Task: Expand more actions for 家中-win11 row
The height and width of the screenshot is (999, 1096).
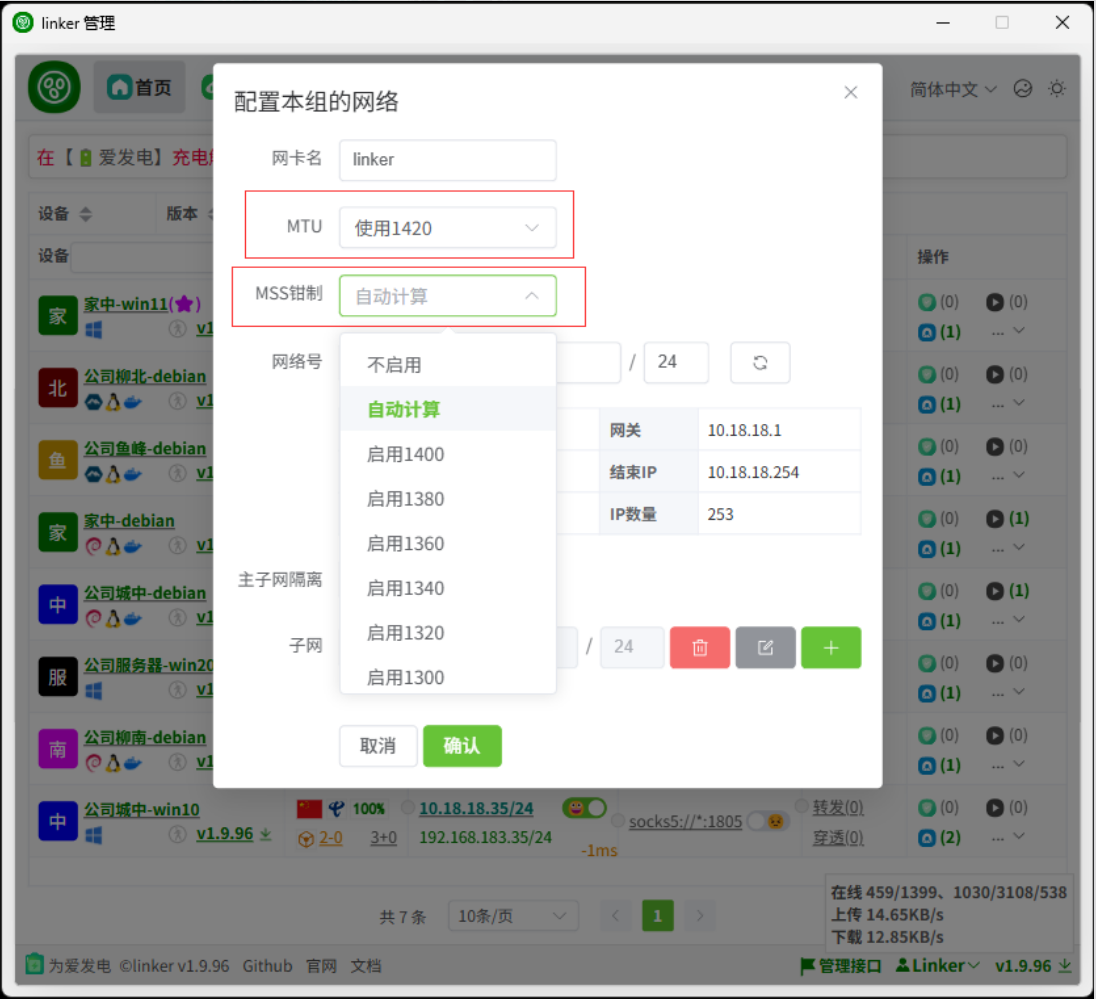Action: click(x=1008, y=332)
